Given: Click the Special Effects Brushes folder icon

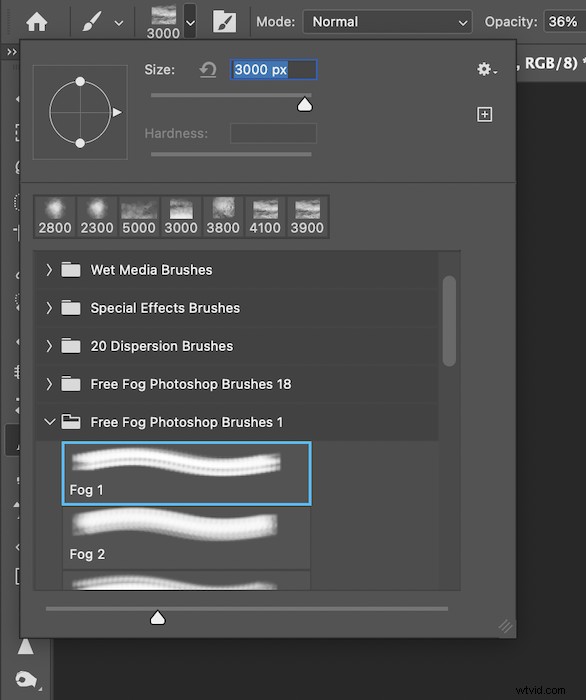Looking at the screenshot, I should [71, 308].
